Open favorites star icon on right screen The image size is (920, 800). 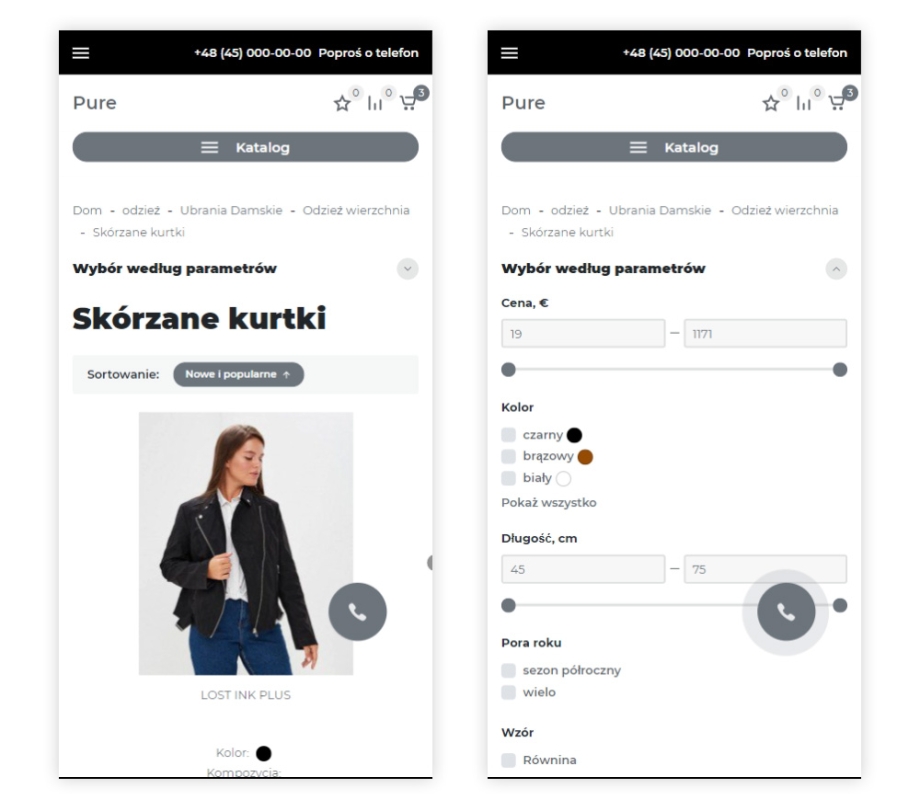pyautogui.click(x=771, y=104)
